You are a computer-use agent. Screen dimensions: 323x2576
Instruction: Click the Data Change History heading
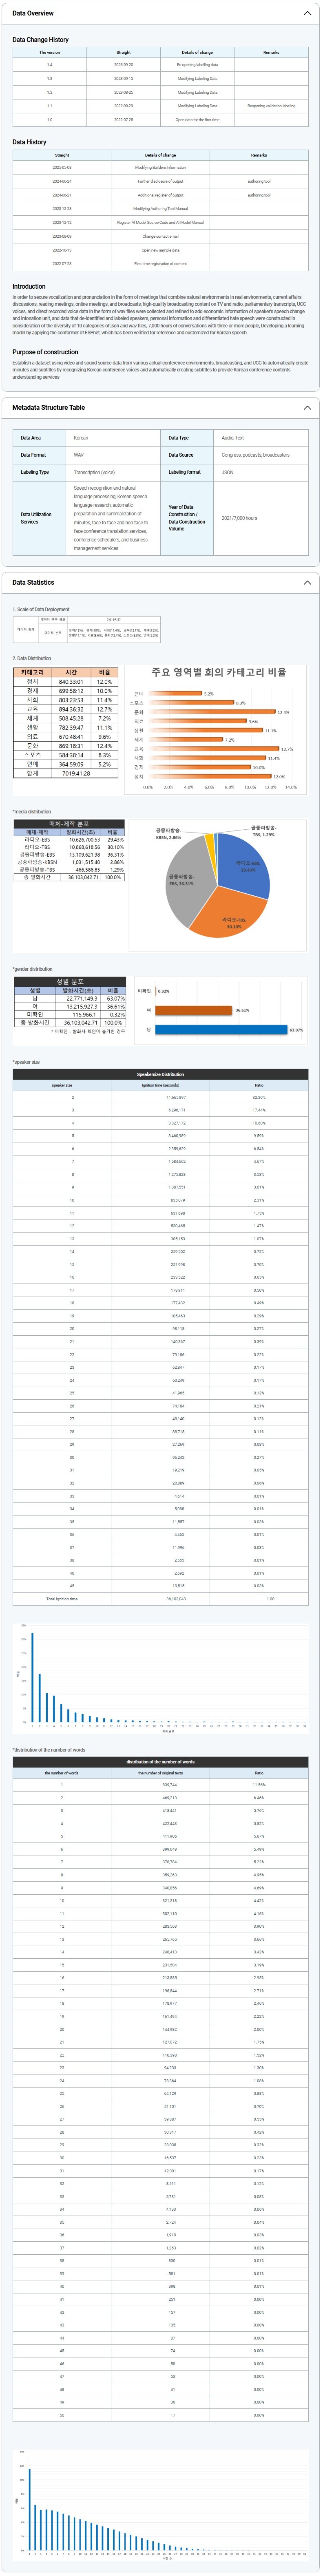pyautogui.click(x=40, y=40)
